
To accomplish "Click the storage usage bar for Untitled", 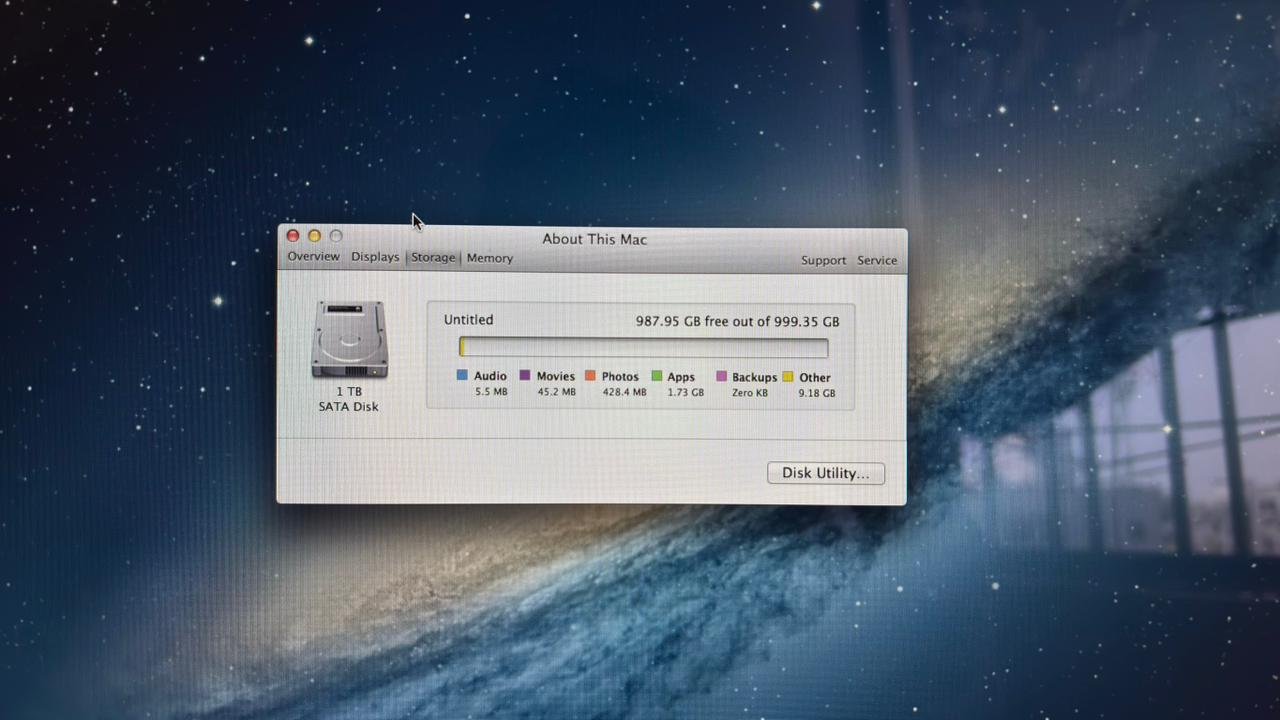I will [x=643, y=347].
